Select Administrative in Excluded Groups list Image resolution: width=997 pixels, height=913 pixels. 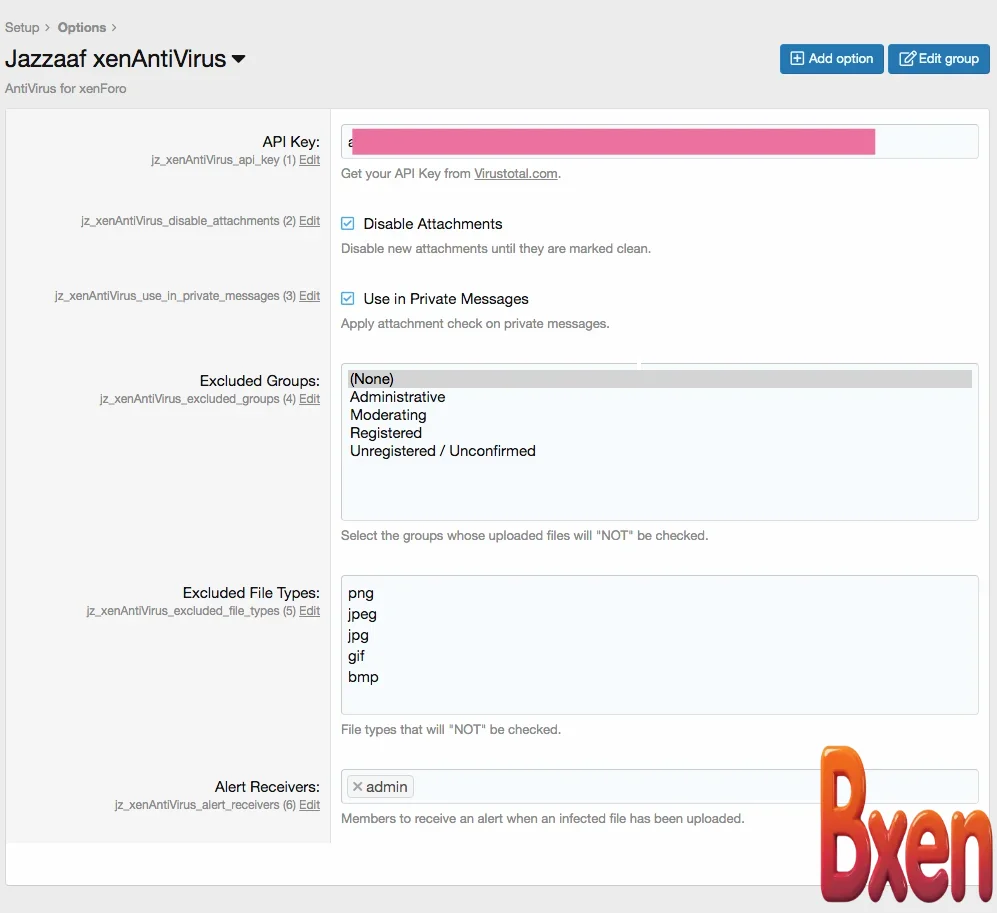click(x=397, y=397)
